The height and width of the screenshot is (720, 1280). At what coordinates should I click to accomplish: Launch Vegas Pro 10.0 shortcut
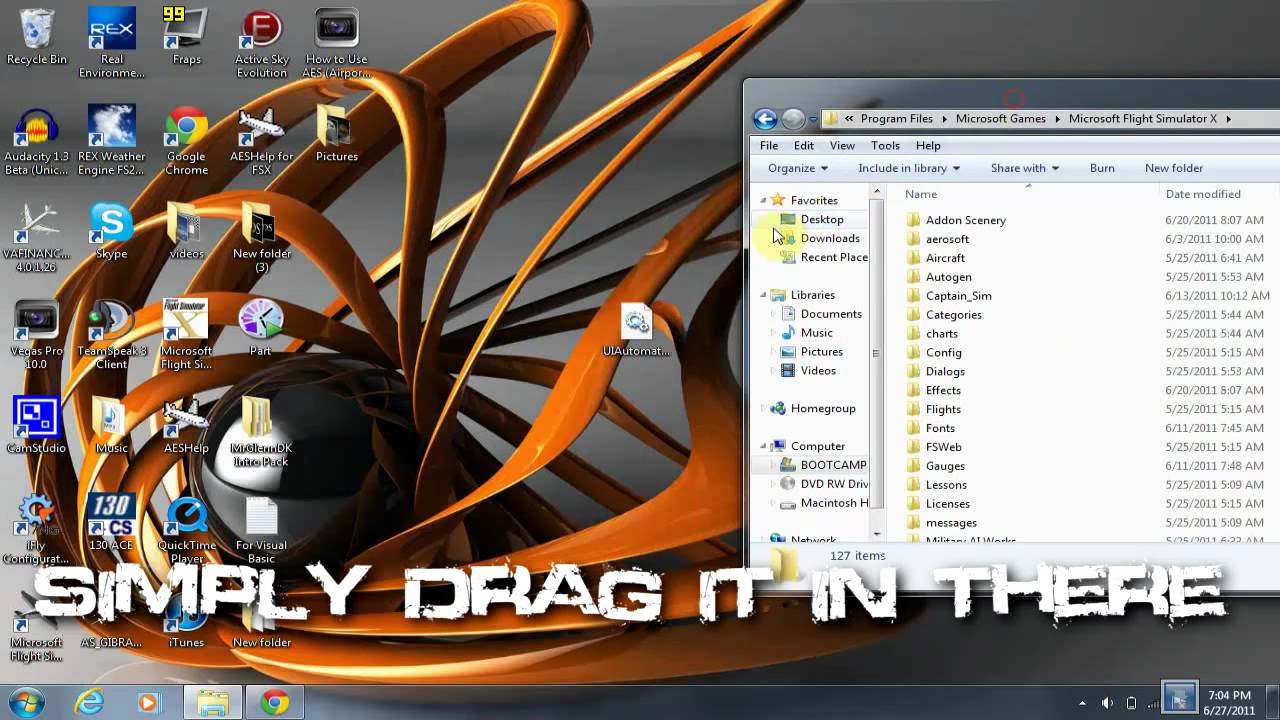[x=36, y=335]
